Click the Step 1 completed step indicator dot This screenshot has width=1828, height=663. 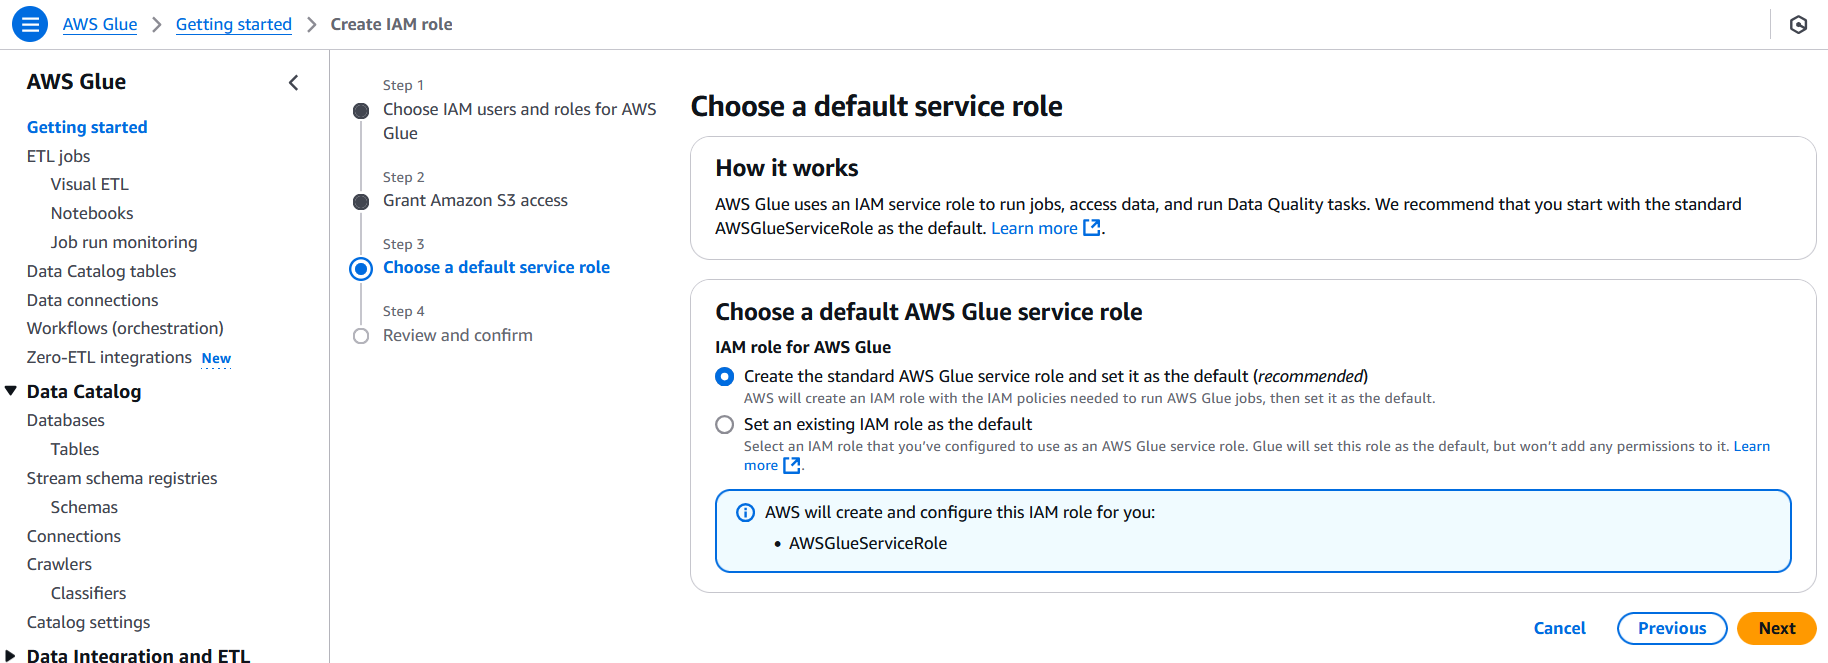click(x=361, y=111)
